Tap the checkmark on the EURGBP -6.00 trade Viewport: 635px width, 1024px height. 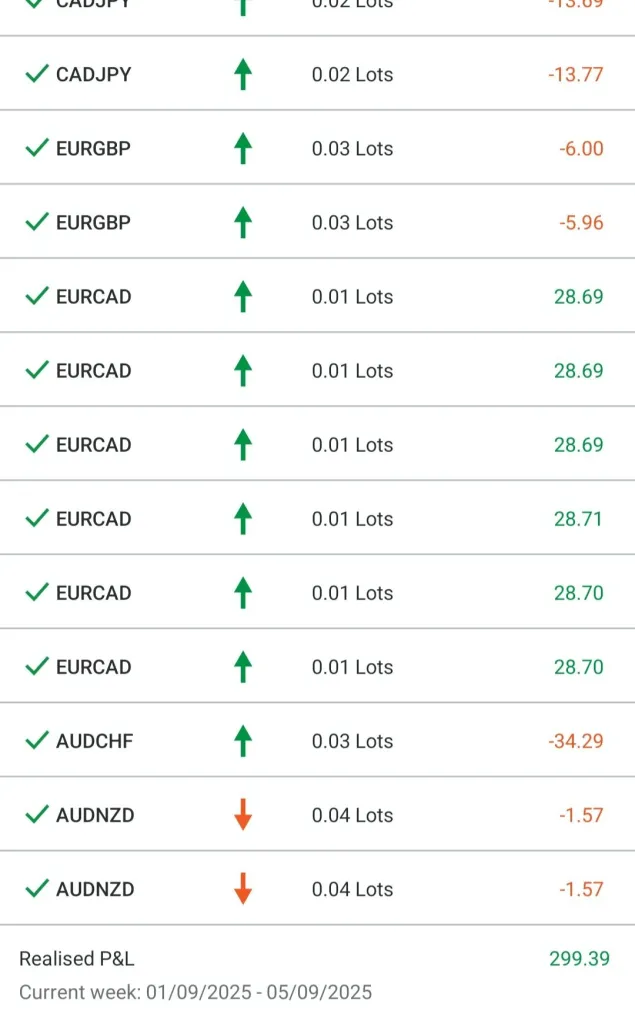[37, 149]
